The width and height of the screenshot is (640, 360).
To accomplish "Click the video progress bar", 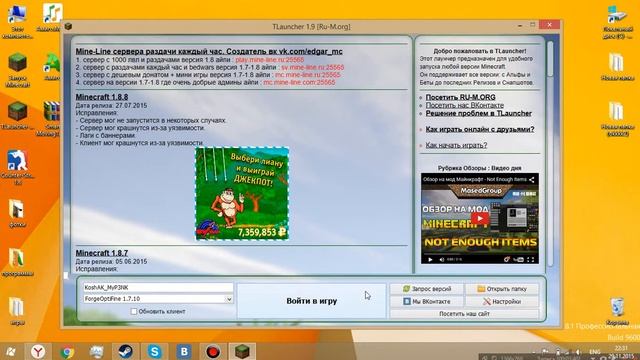I will pyautogui.click(x=480, y=255).
